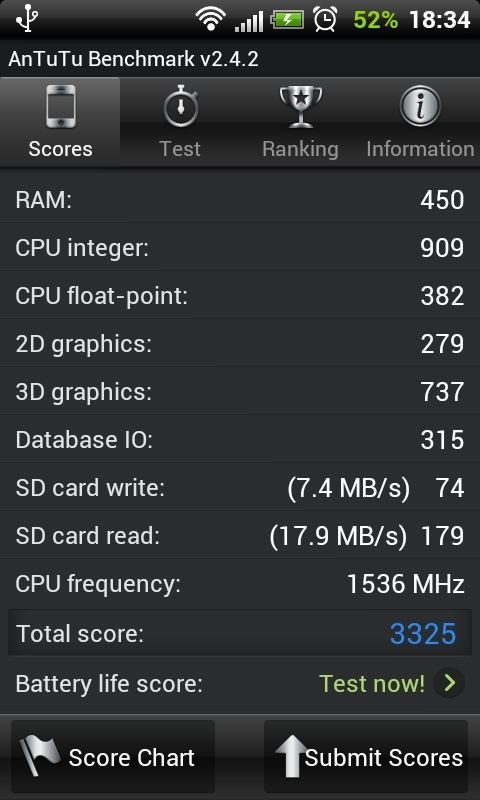Tap the alarm clock status icon
The width and height of the screenshot is (480, 800).
[x=325, y=19]
